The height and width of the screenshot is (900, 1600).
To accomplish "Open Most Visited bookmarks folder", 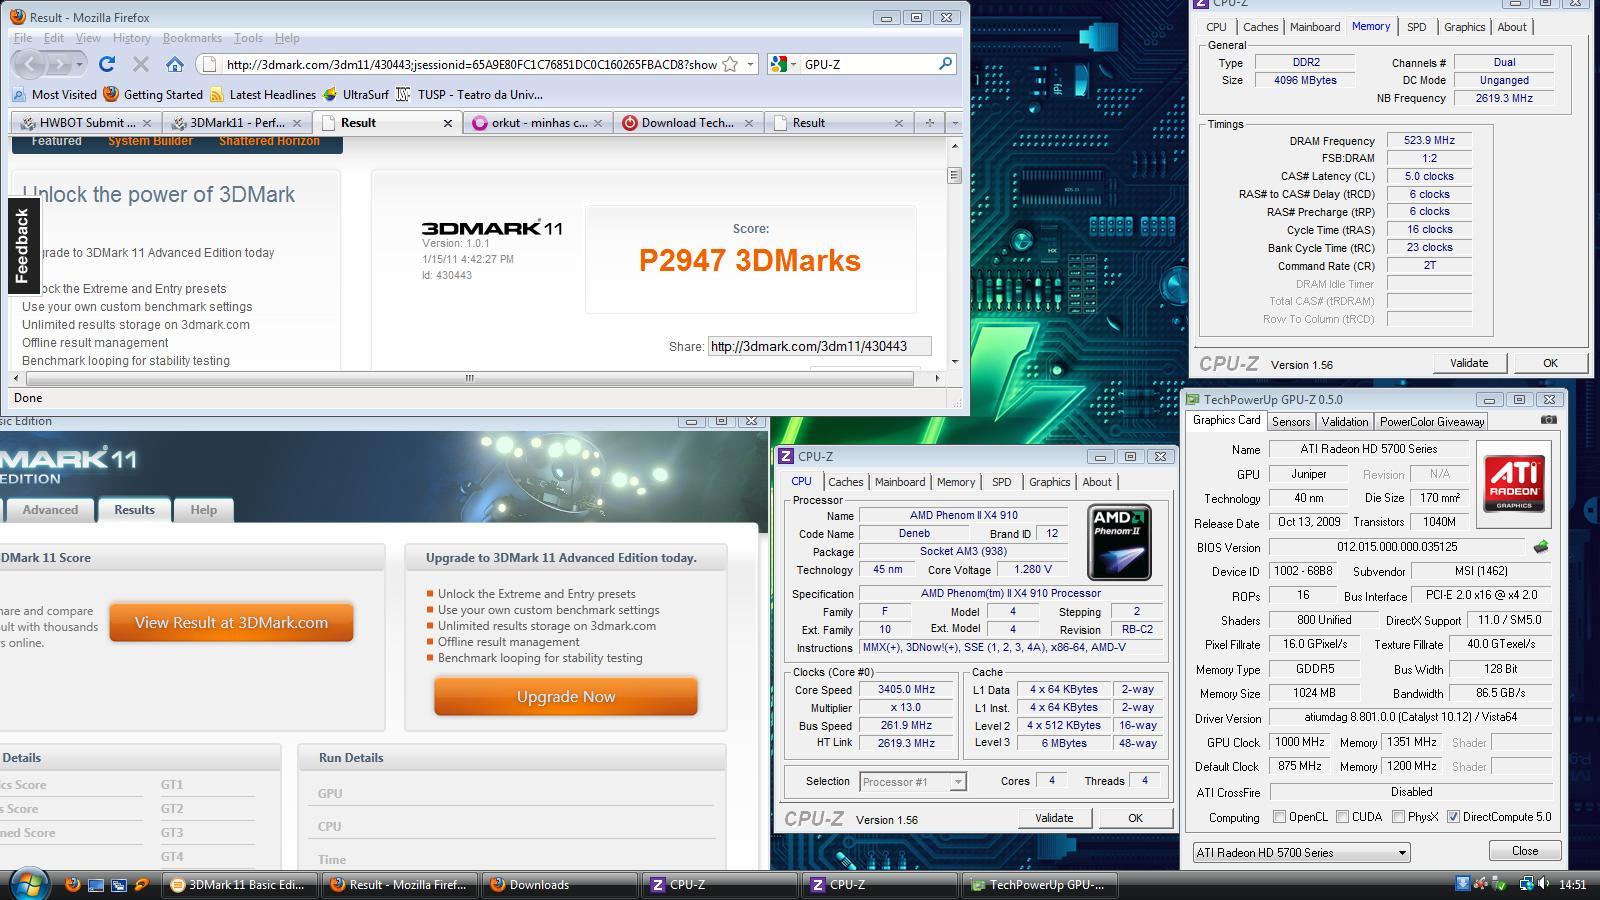I will pos(55,95).
